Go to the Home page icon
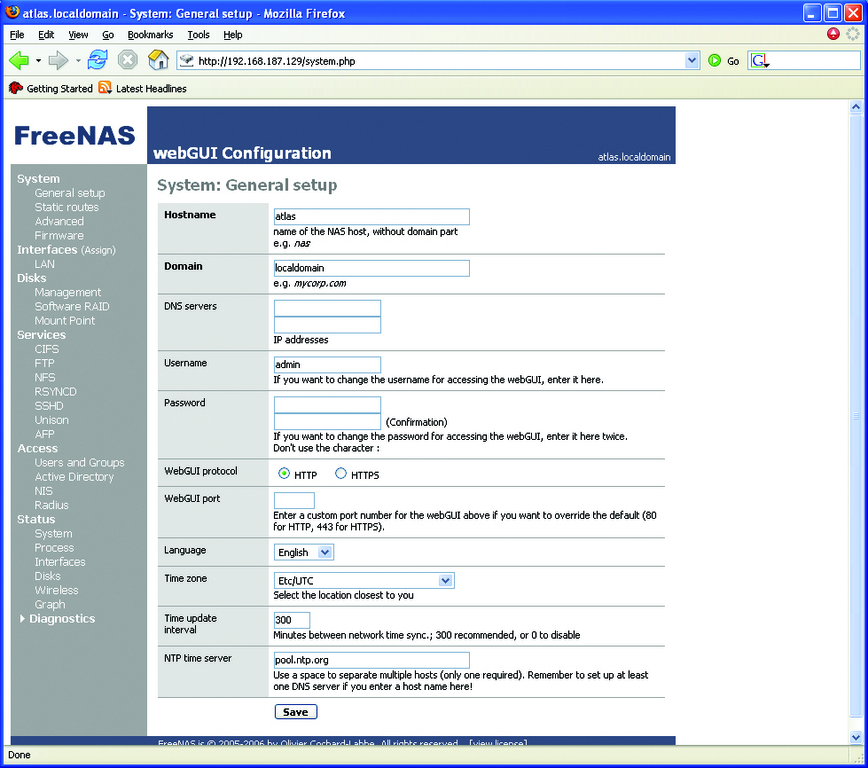Screen dimensions: 868x768 pyautogui.click(x=158, y=61)
